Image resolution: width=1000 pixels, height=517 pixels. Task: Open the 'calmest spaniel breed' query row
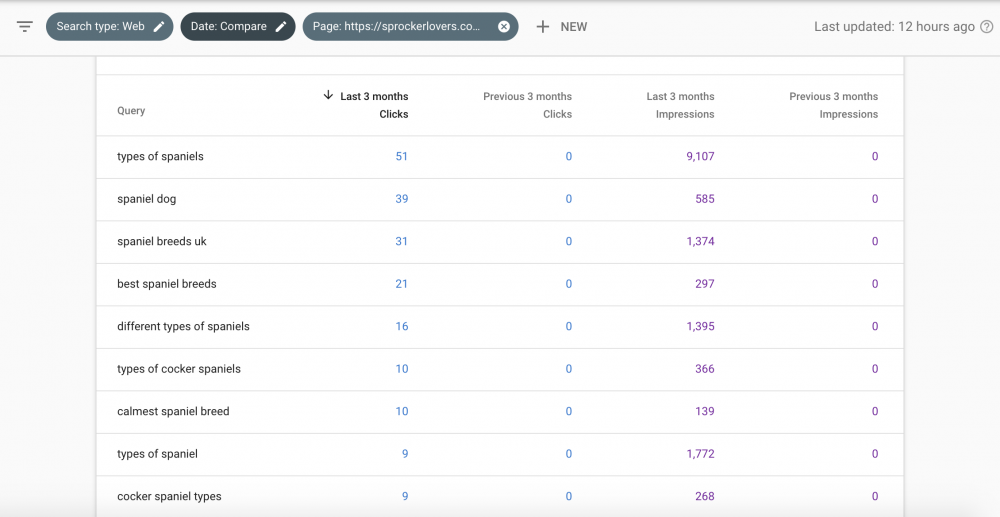point(173,412)
